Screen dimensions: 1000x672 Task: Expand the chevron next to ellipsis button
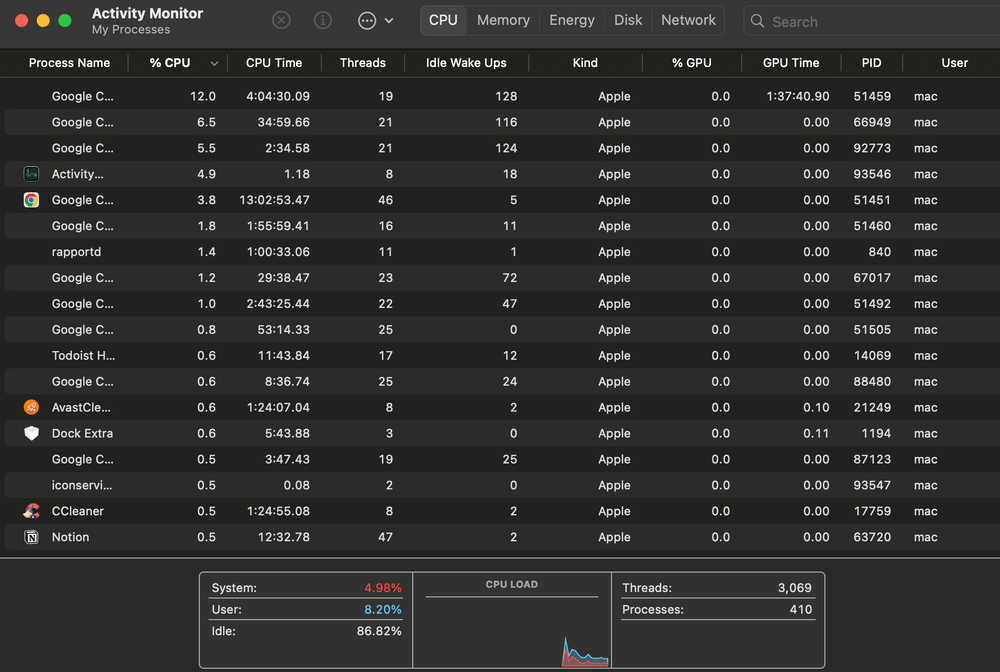pos(389,20)
